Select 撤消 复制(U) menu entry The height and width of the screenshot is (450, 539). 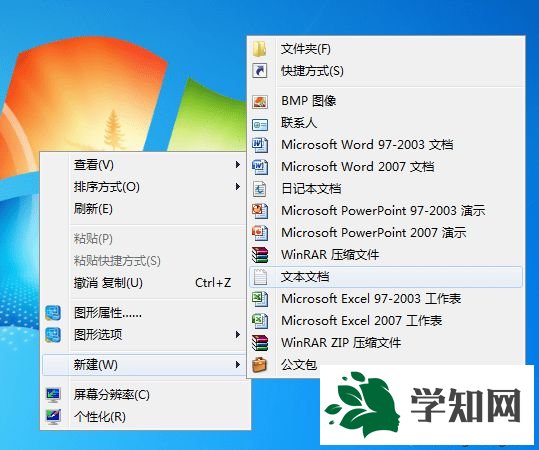click(x=143, y=283)
